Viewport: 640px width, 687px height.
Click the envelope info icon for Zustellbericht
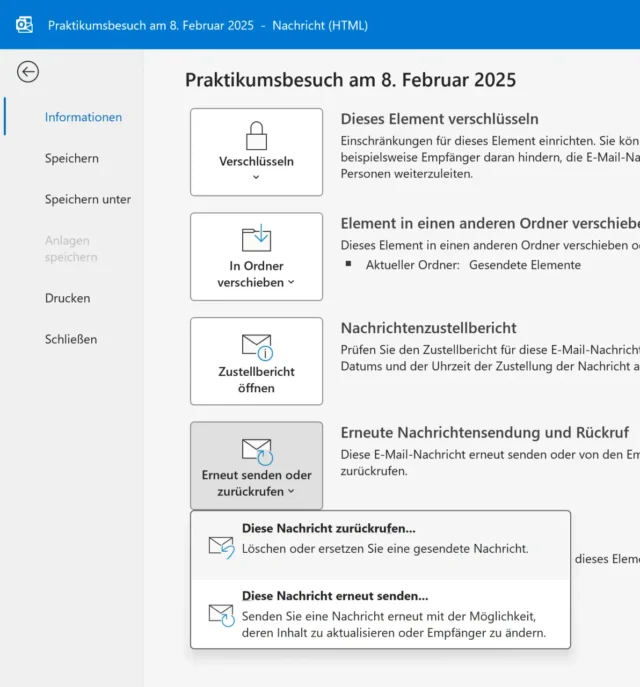click(257, 346)
